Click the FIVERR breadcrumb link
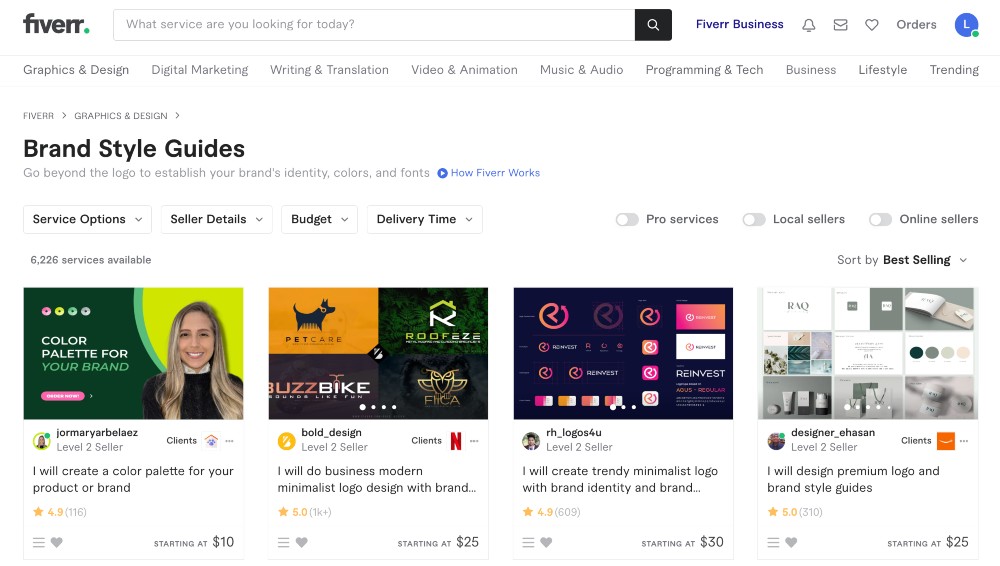 tap(38, 116)
